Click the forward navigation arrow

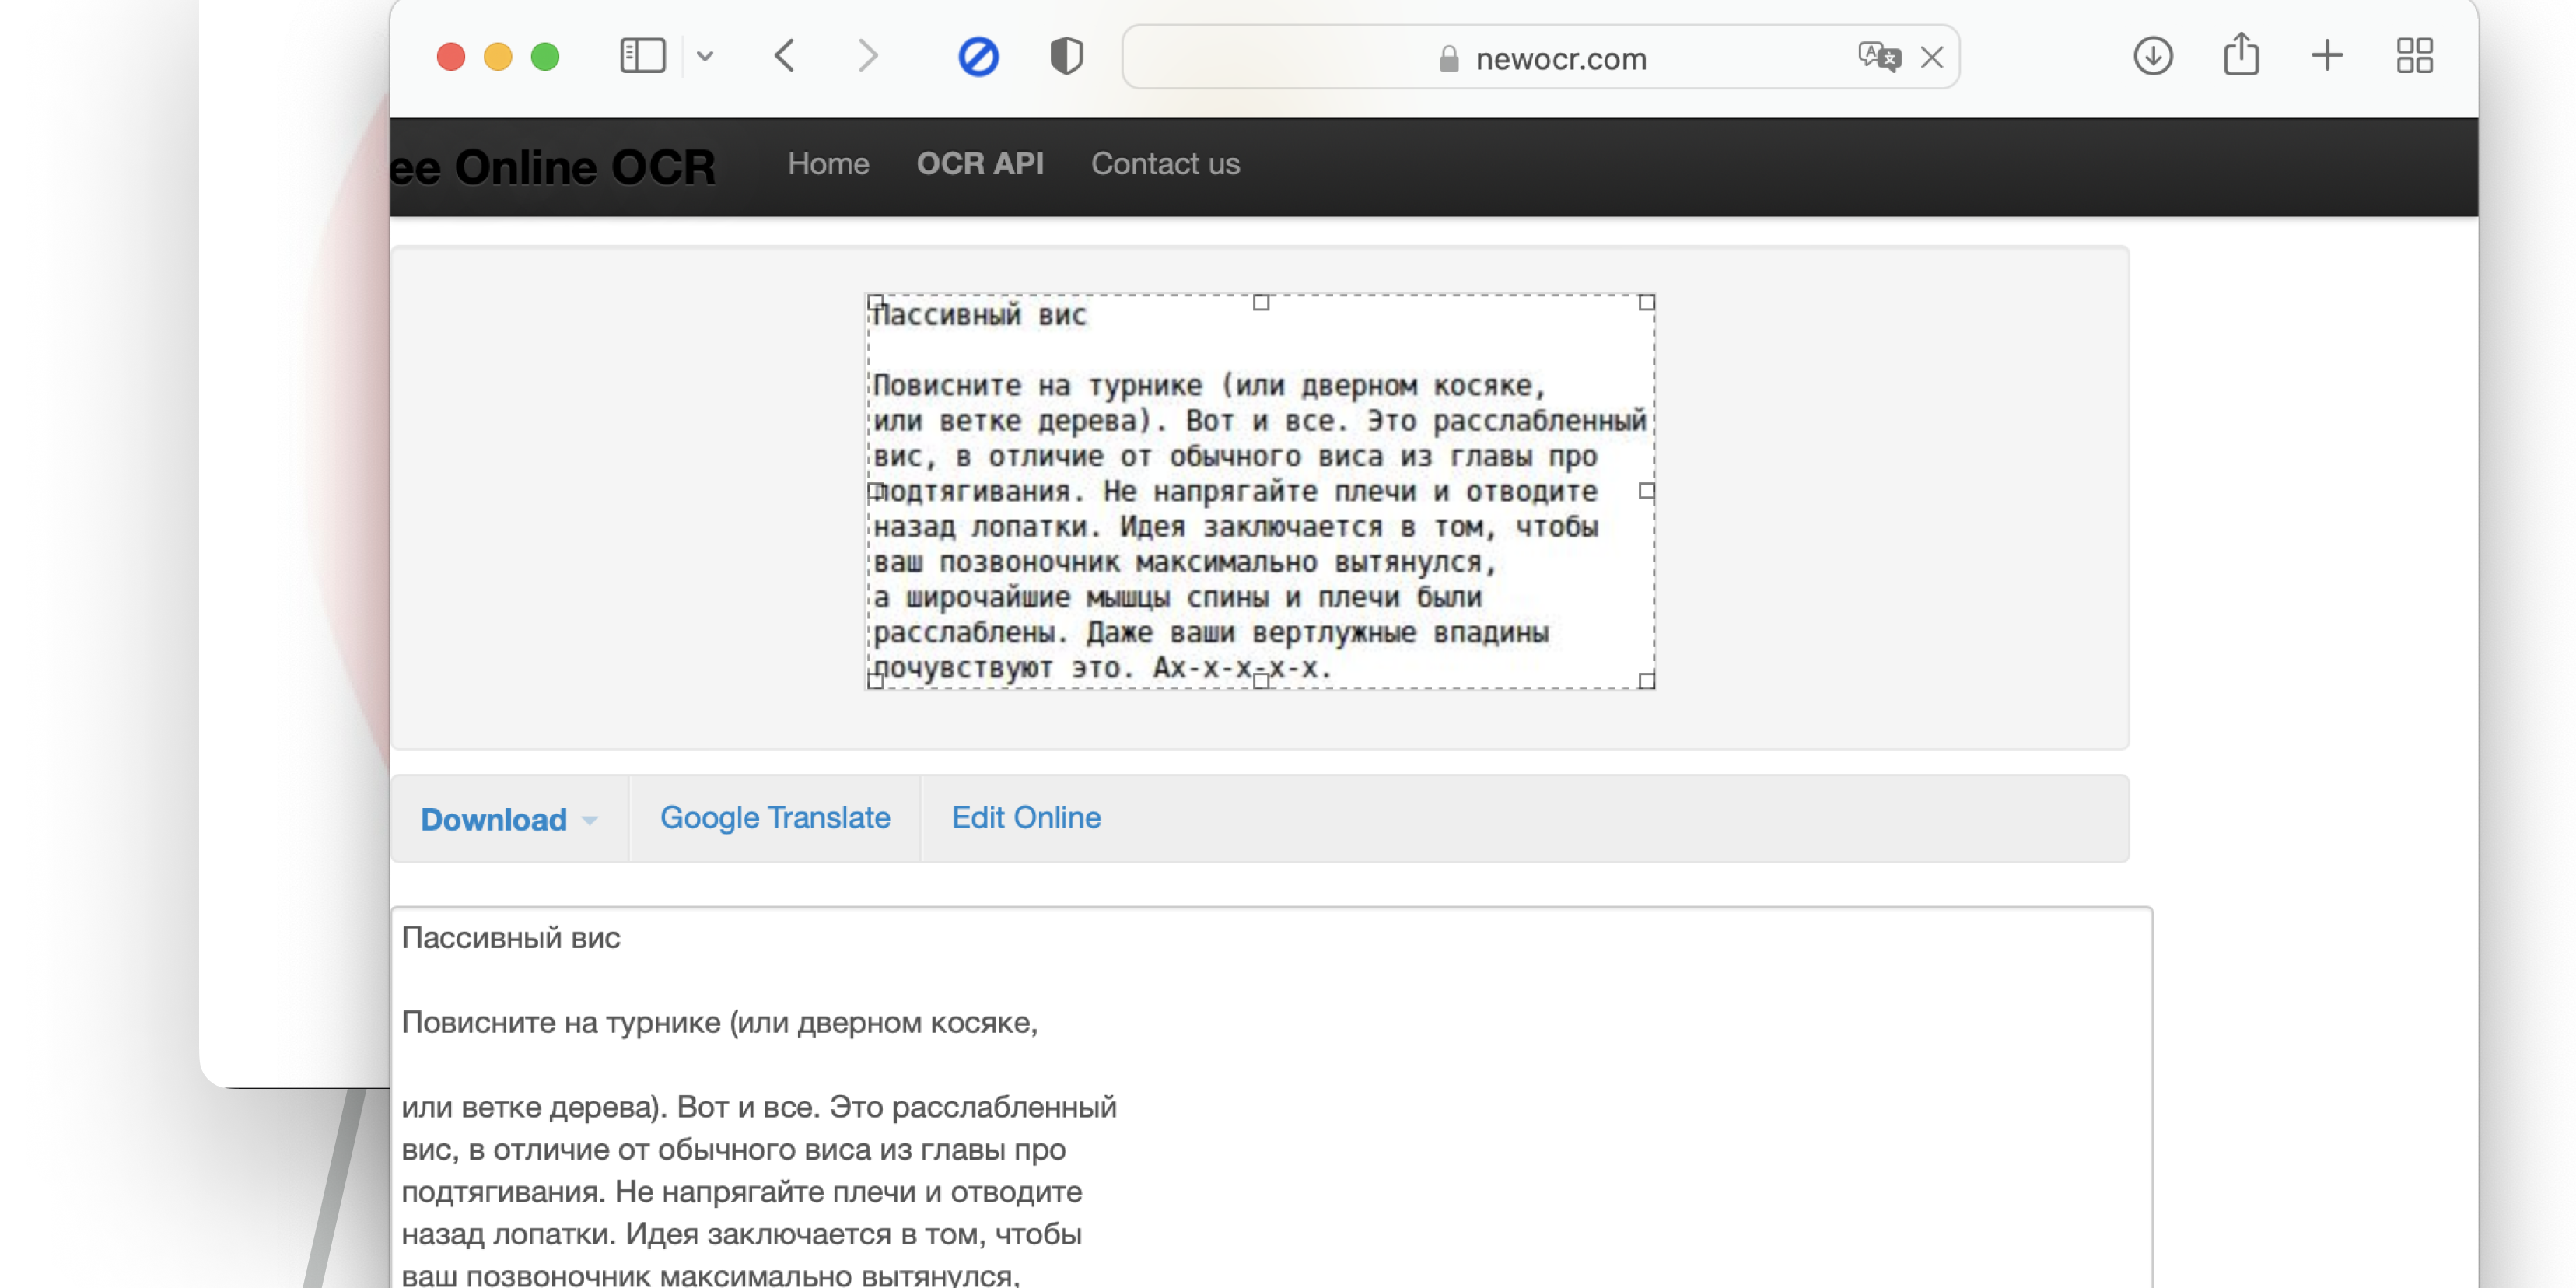[x=867, y=56]
